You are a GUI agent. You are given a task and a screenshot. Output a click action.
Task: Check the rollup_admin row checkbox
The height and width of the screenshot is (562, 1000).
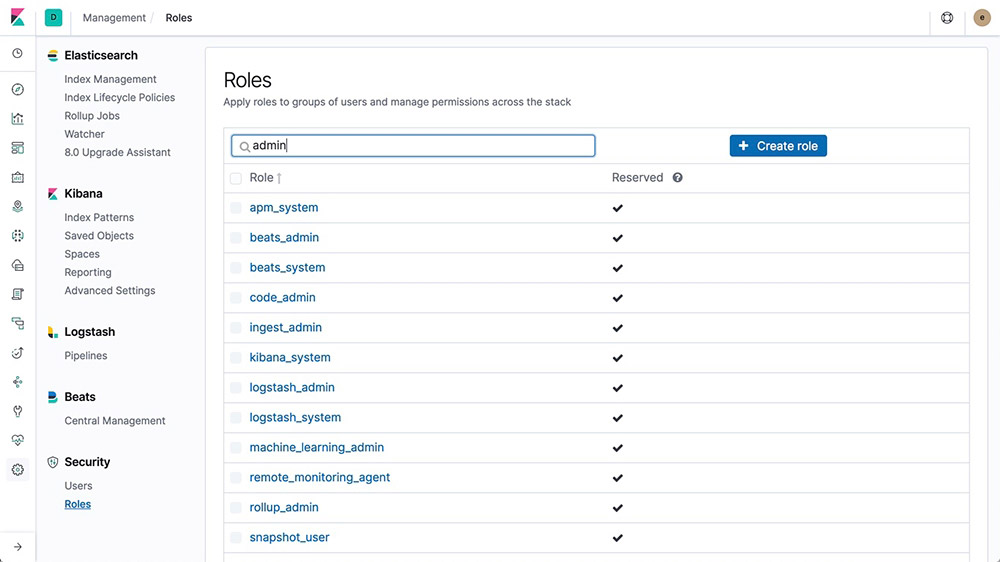point(236,508)
